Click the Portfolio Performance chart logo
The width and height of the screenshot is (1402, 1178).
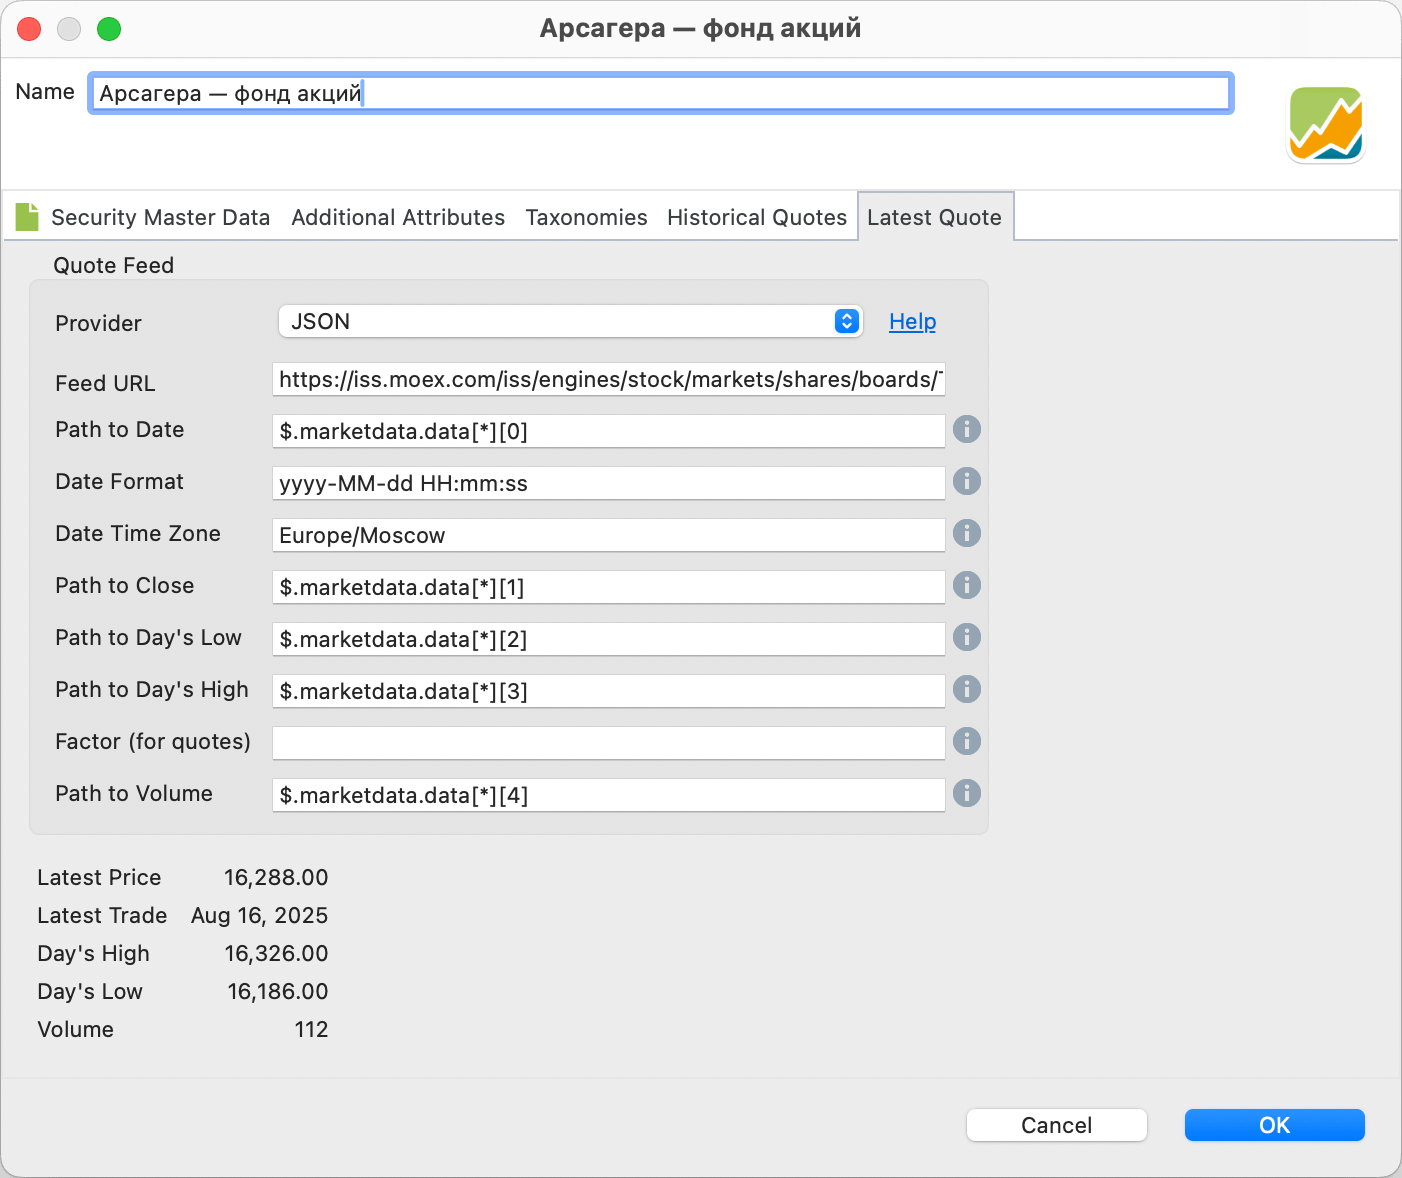coord(1326,124)
